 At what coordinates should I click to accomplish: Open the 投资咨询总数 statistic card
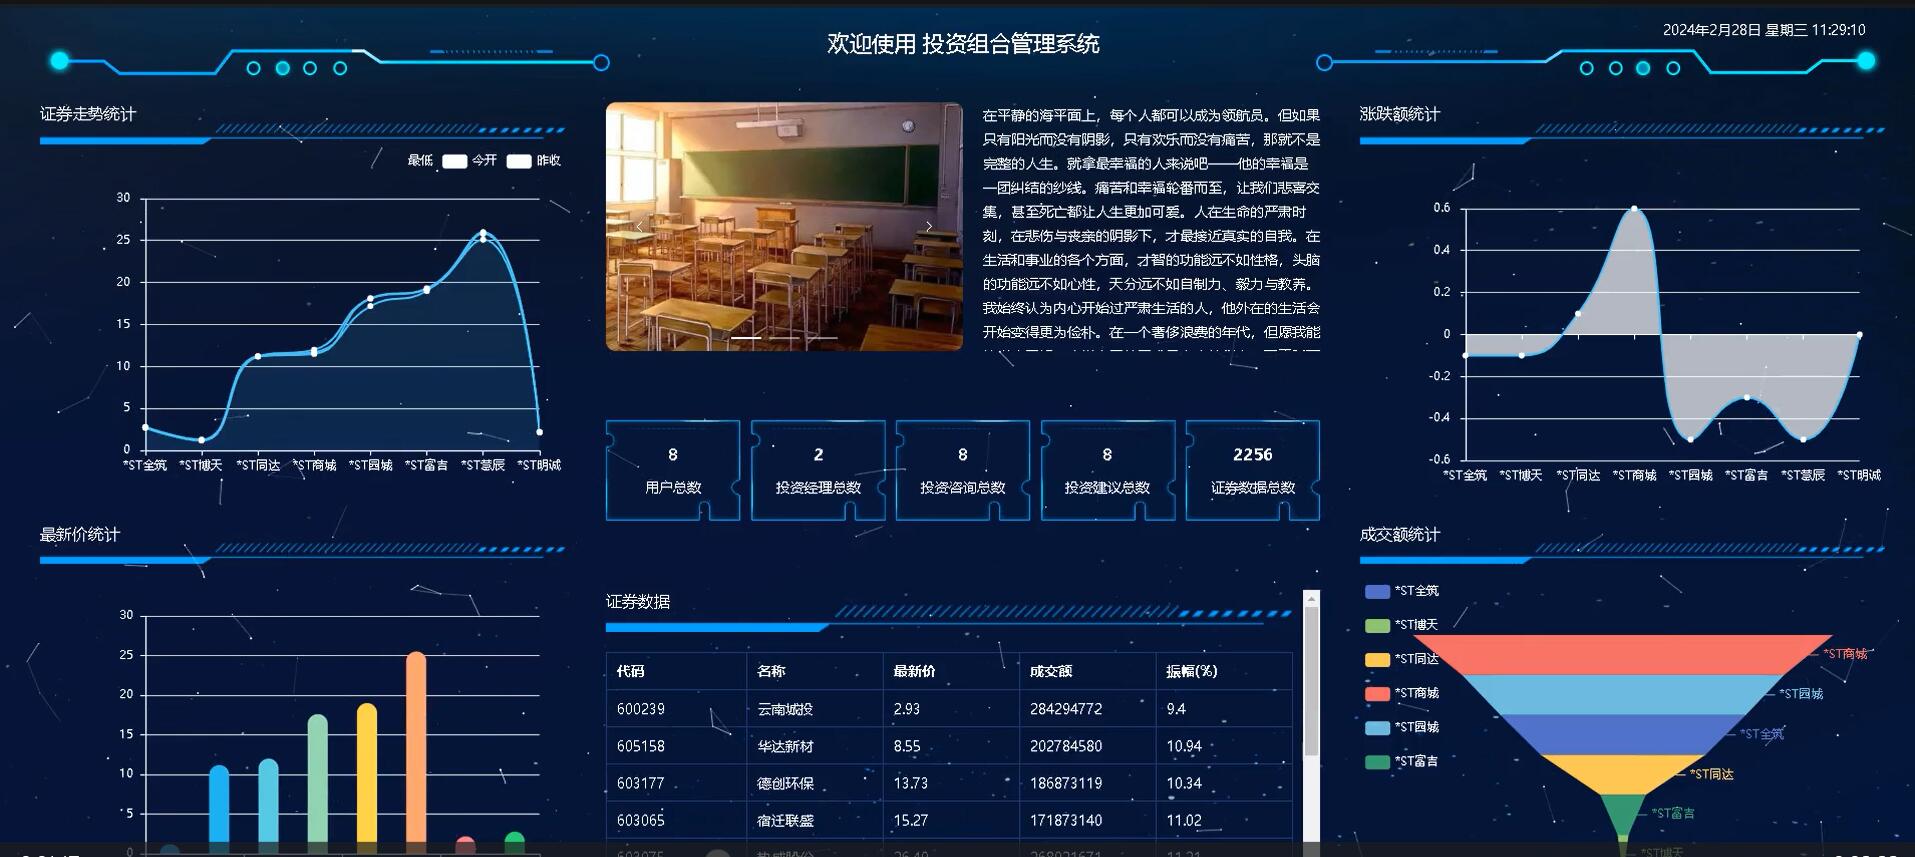963,470
